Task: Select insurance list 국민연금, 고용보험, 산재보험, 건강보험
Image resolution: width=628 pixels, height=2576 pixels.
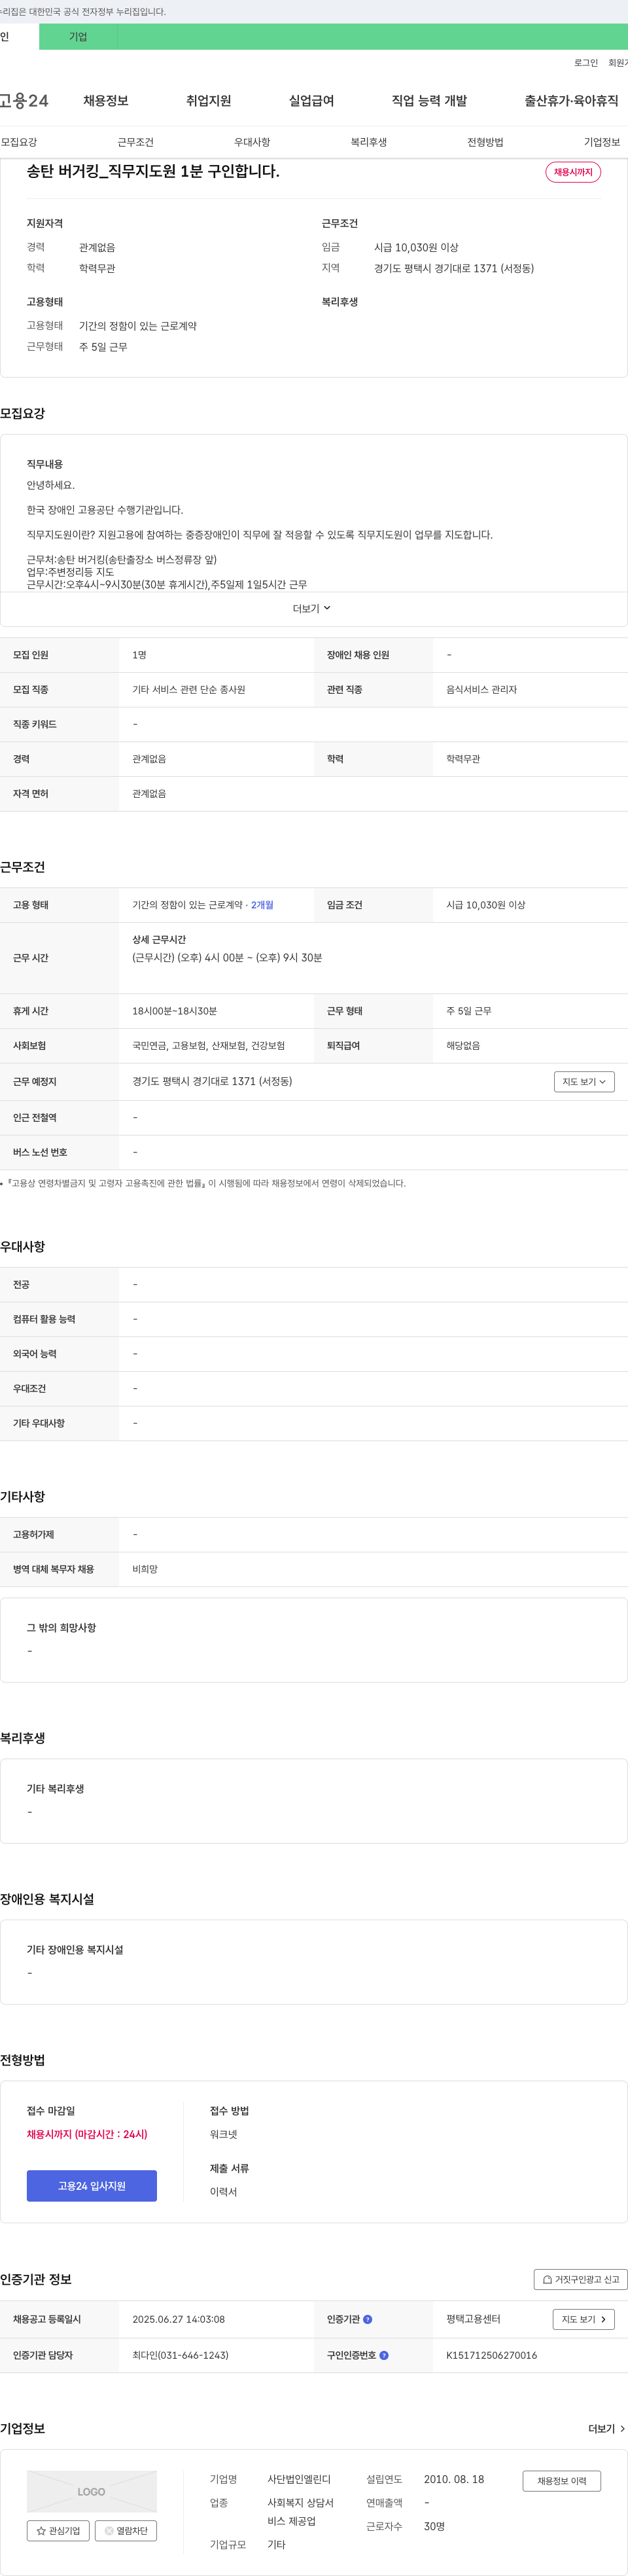Action: pyautogui.click(x=208, y=1046)
